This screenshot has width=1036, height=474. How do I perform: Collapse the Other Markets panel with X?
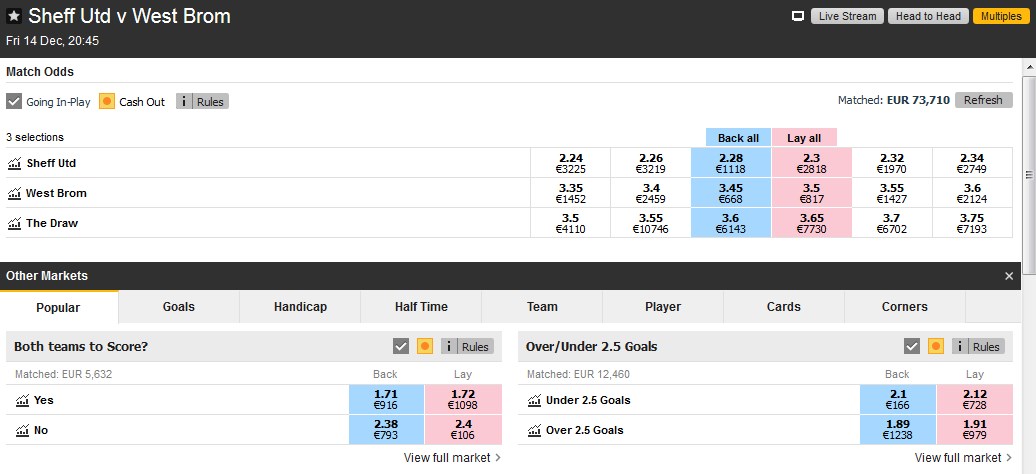1009,276
